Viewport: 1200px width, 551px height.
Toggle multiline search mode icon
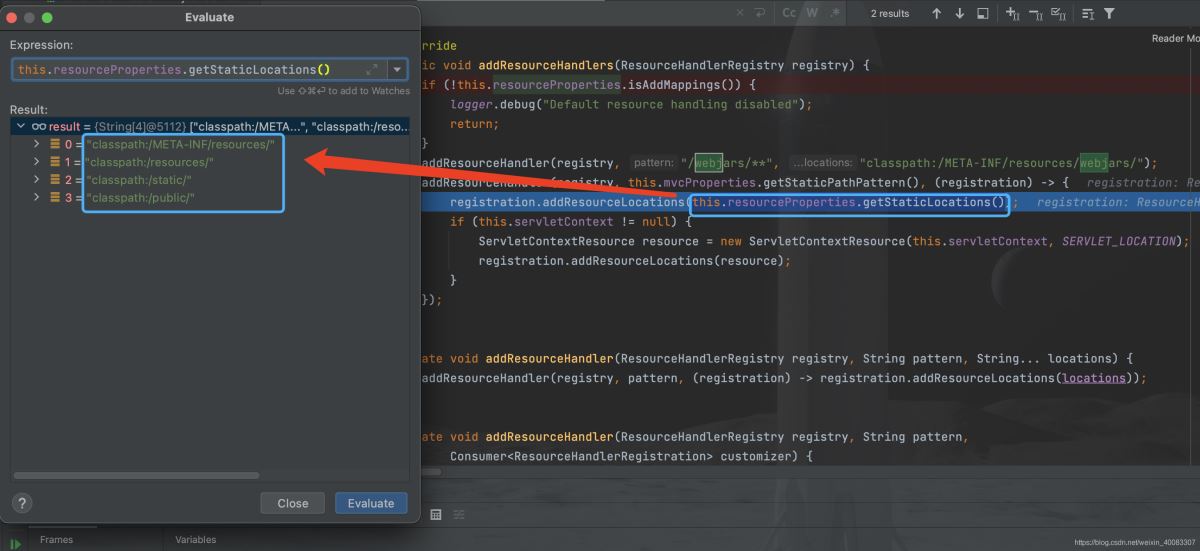pyautogui.click(x=1088, y=13)
